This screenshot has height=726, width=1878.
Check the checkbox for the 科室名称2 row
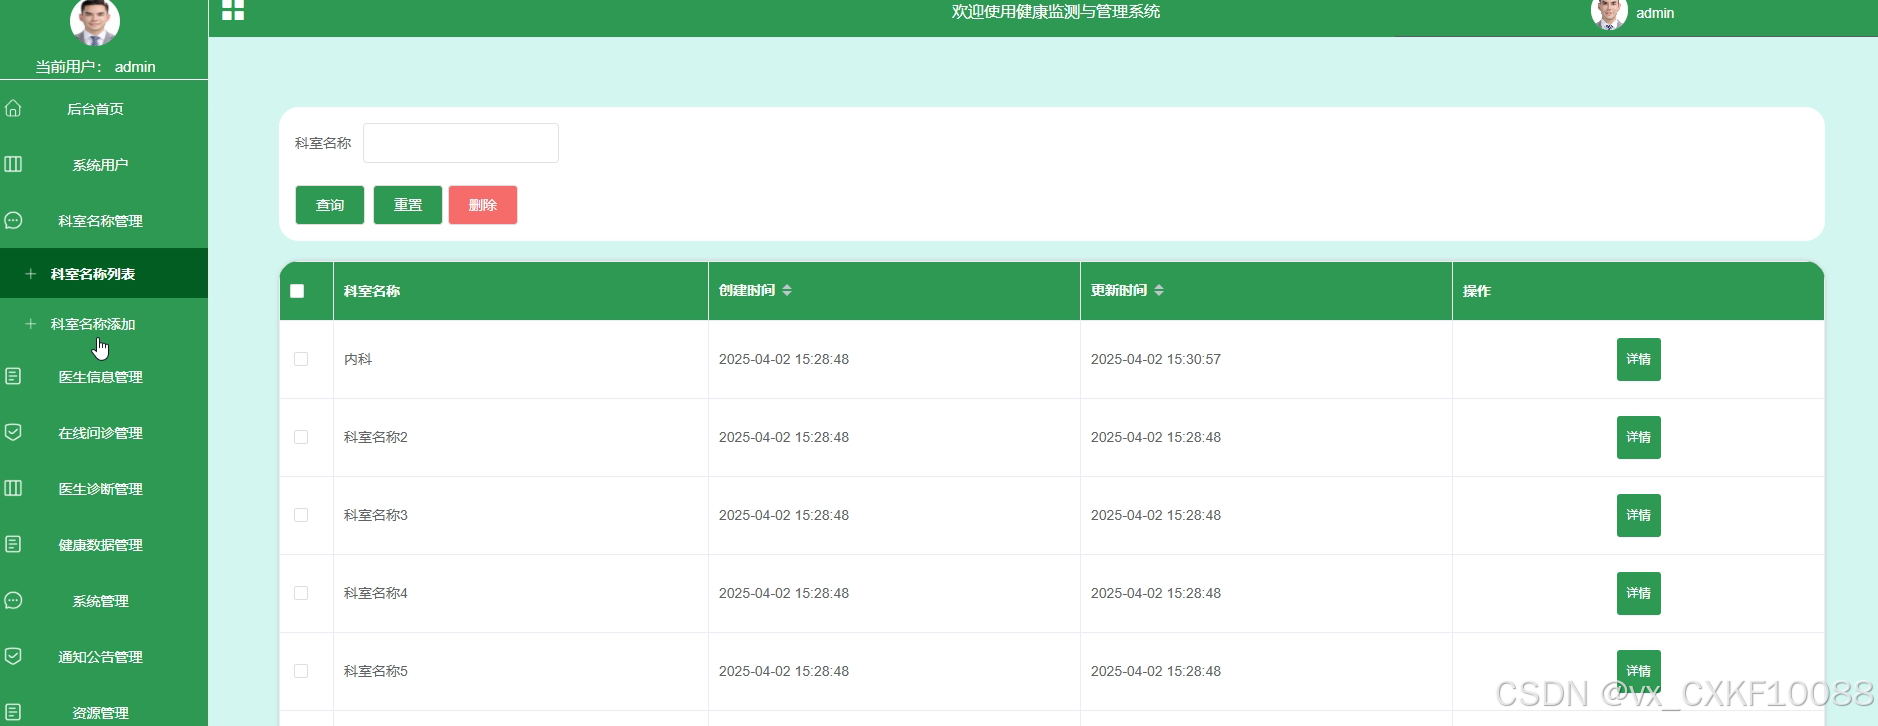click(x=301, y=437)
